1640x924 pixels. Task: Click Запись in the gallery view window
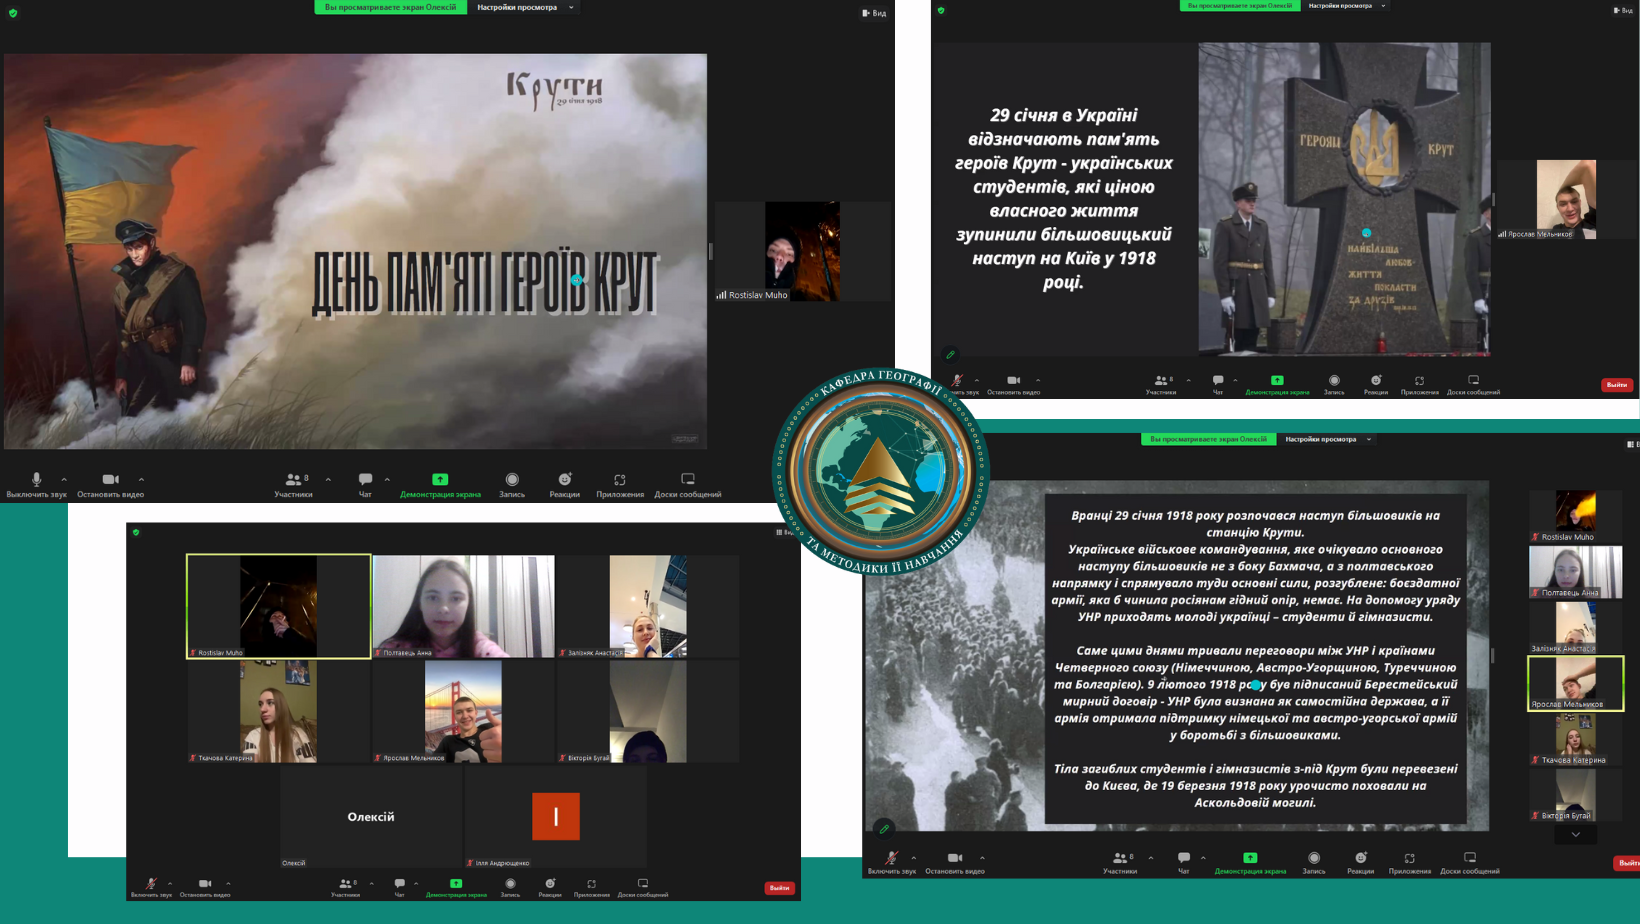tap(510, 887)
